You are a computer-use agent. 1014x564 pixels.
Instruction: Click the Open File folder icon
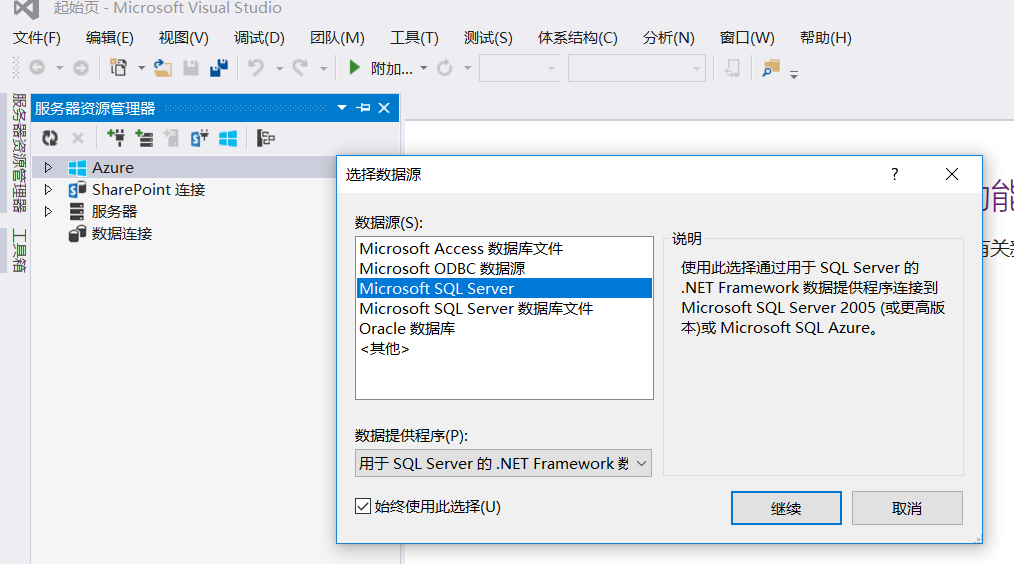[x=163, y=68]
